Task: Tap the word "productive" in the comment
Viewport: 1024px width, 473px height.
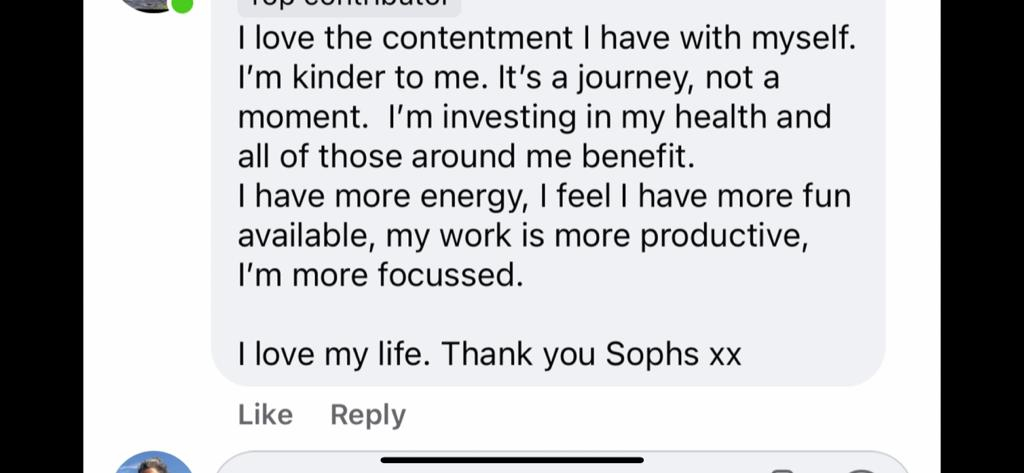Action: point(722,236)
